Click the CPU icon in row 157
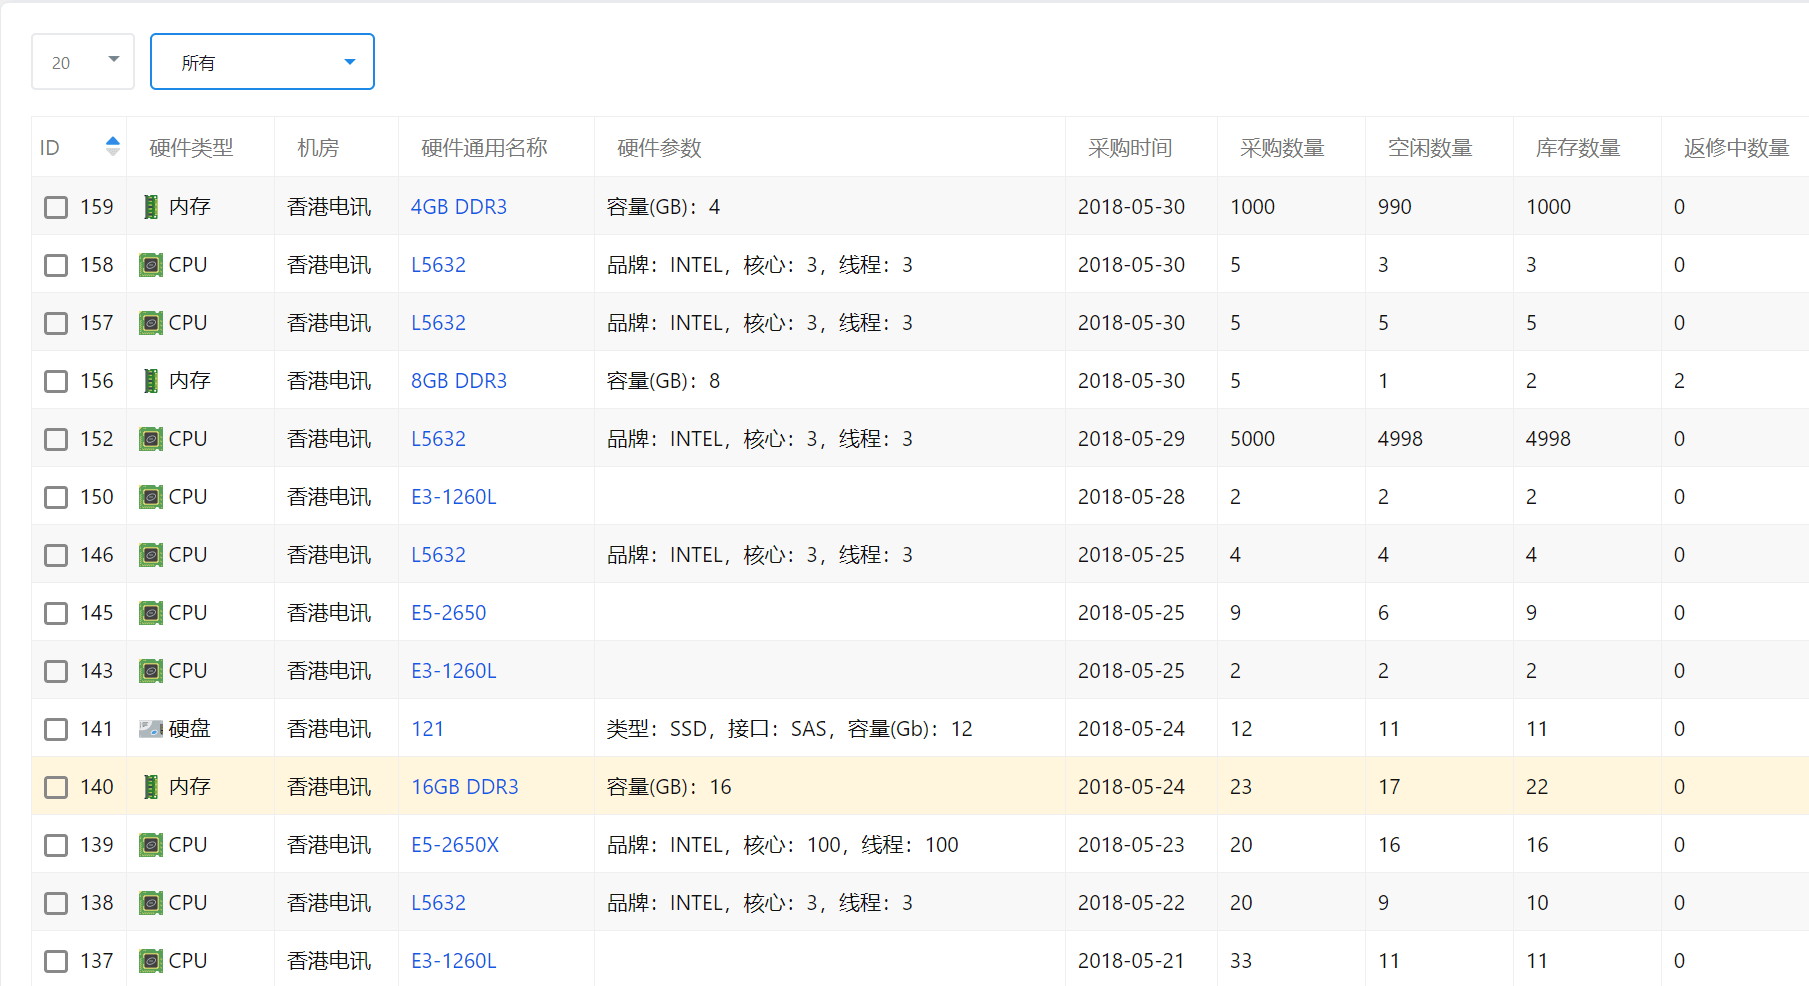This screenshot has width=1809, height=986. coord(151,323)
